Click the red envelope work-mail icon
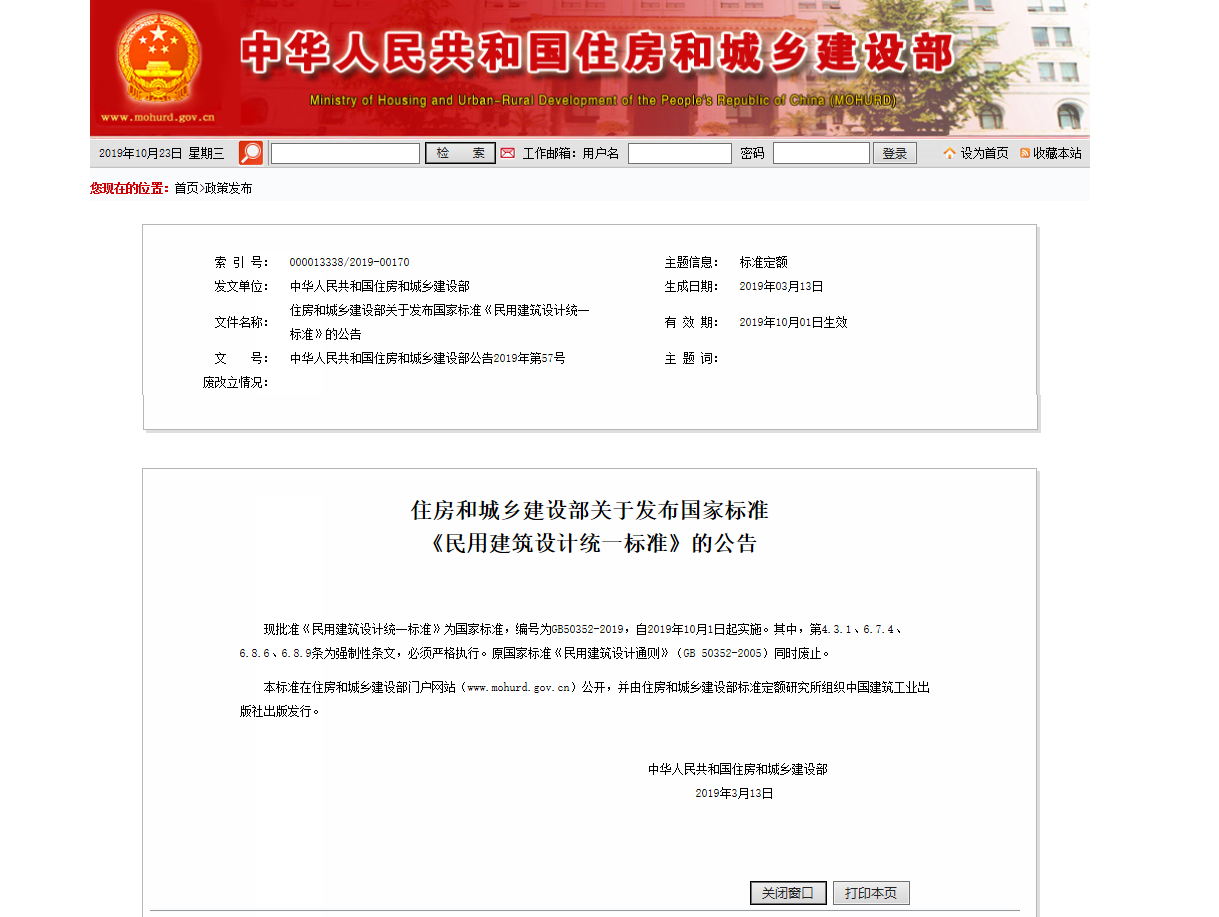 point(508,153)
